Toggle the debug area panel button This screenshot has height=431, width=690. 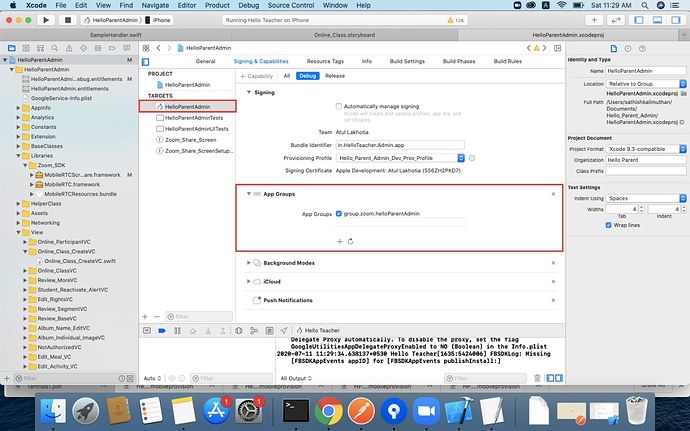pos(657,20)
